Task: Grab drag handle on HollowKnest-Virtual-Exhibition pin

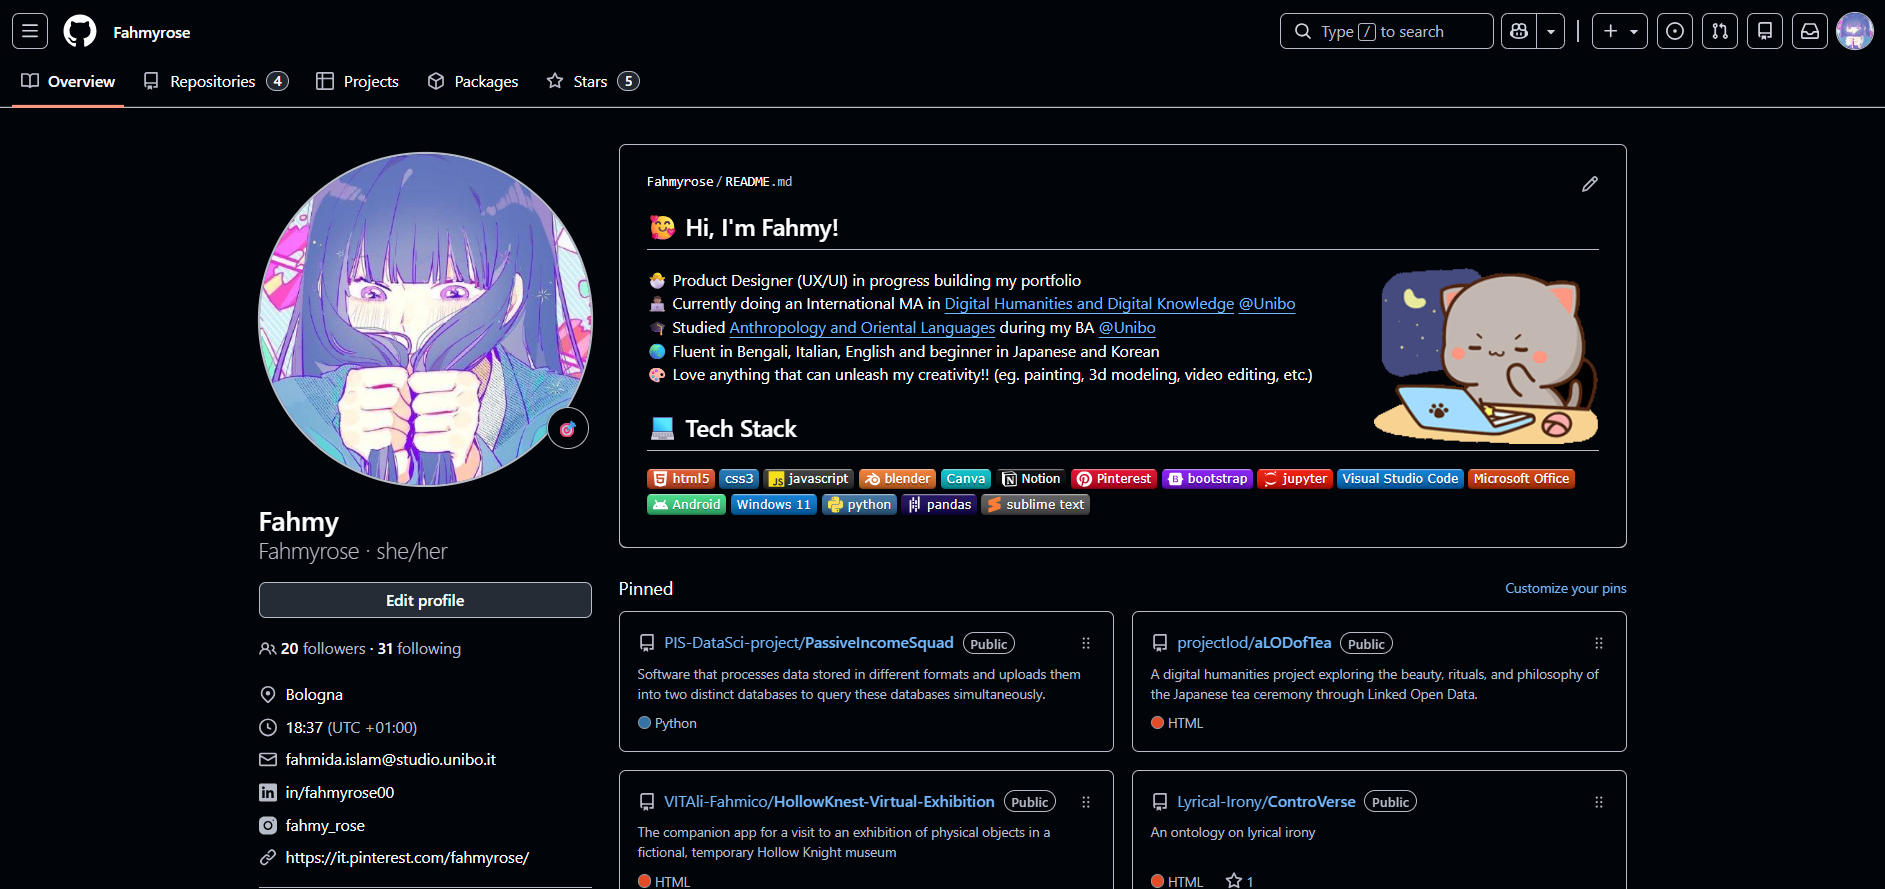Action: coord(1086,802)
